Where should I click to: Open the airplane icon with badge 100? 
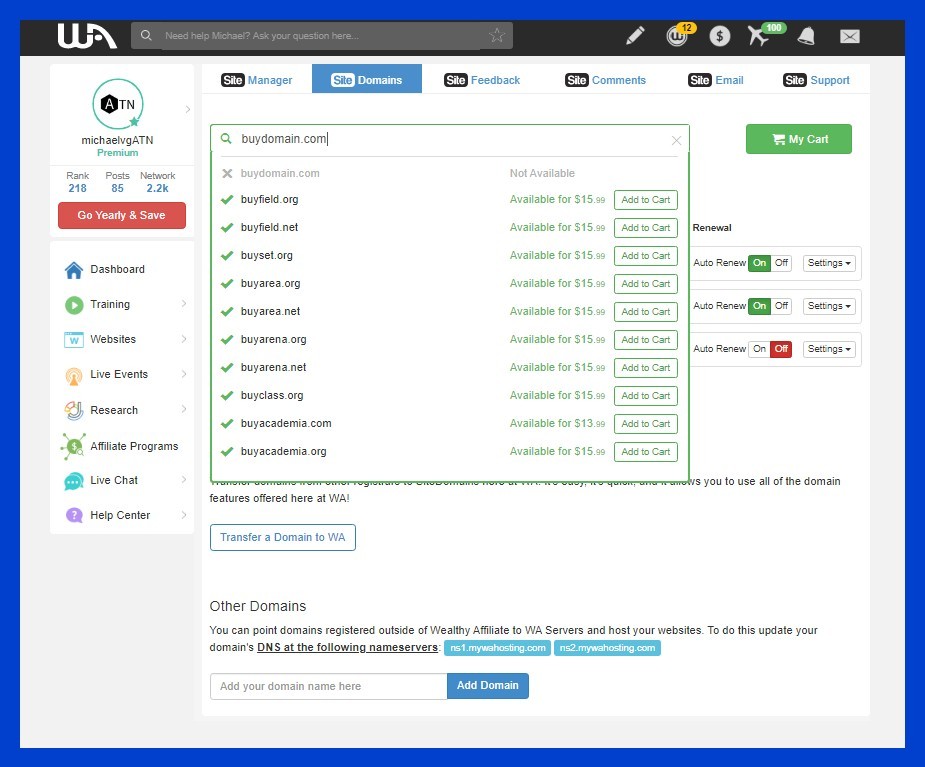pyautogui.click(x=758, y=36)
